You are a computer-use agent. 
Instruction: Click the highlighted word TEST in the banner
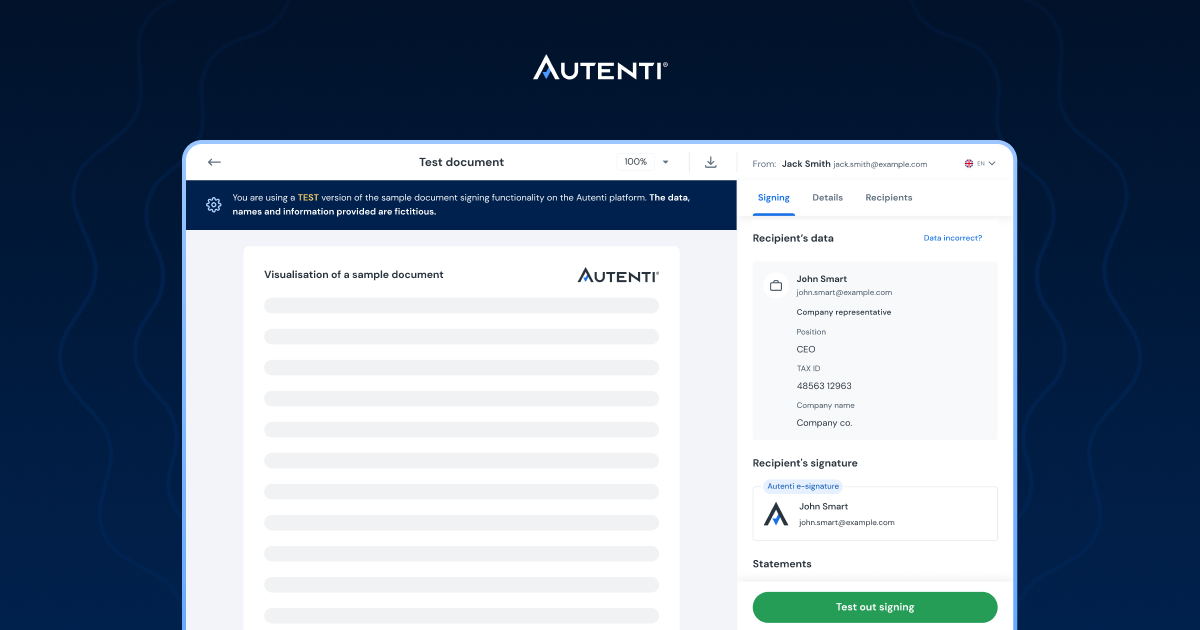tap(308, 198)
